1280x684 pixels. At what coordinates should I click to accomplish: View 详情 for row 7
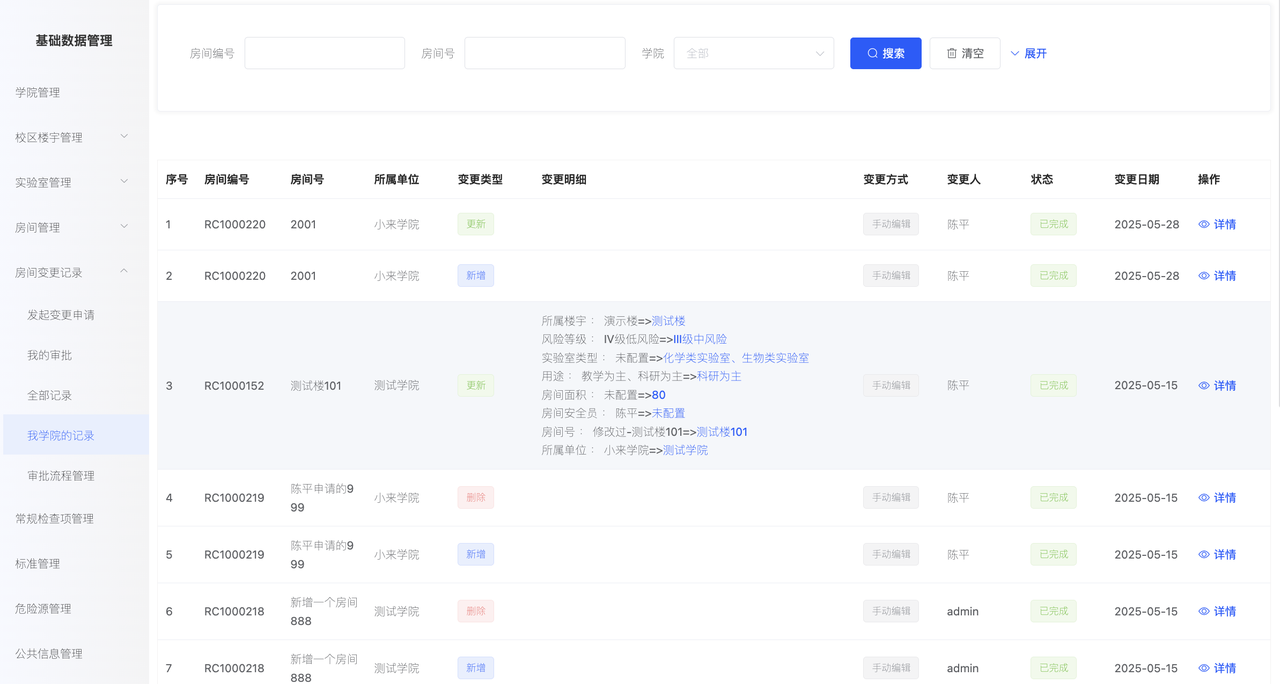[x=1217, y=669]
